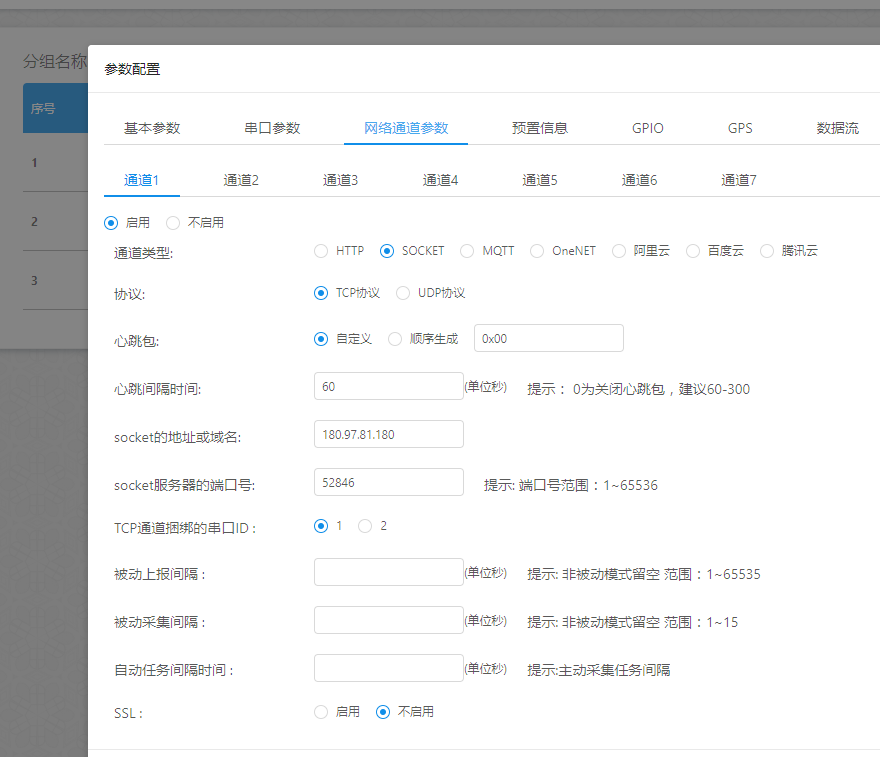This screenshot has width=880, height=757.
Task: Click the 被动上报间隔 empty input field
Action: pyautogui.click(x=388, y=571)
